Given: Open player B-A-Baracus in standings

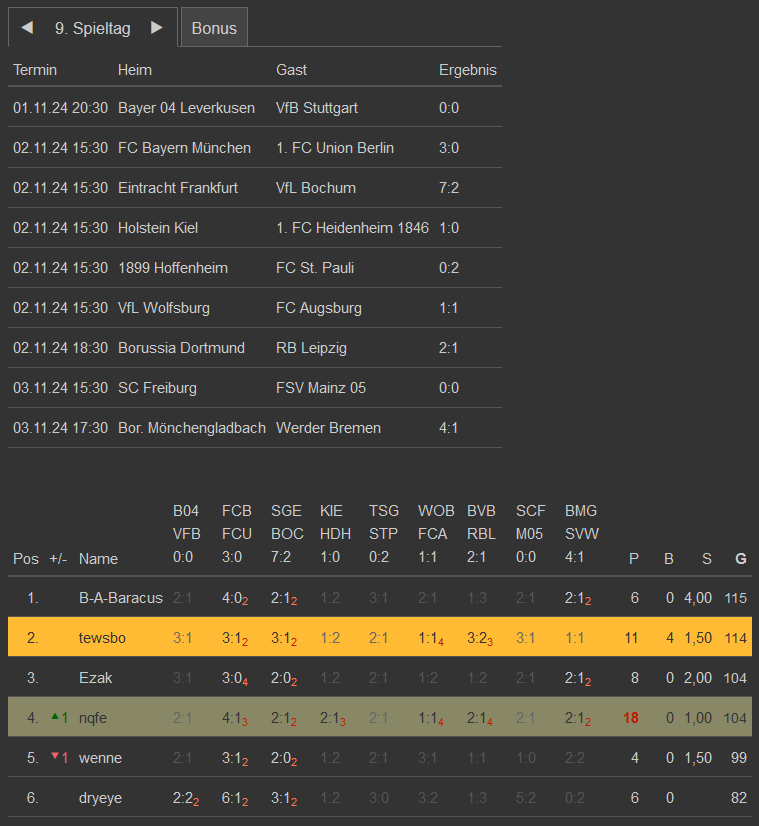Looking at the screenshot, I should coord(120,598).
